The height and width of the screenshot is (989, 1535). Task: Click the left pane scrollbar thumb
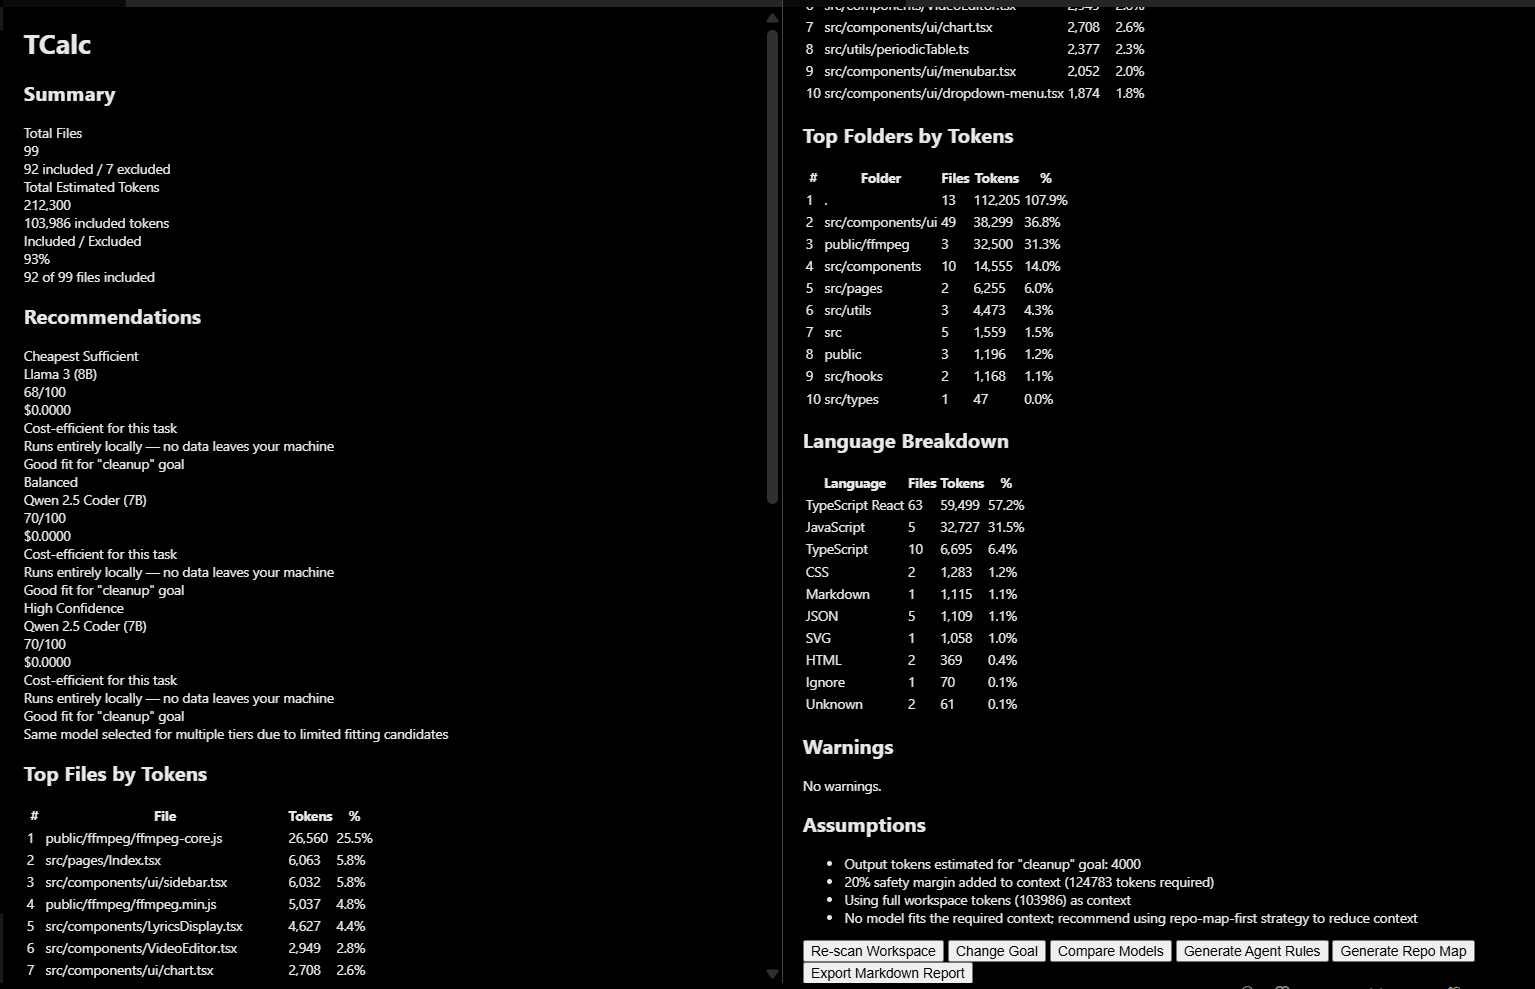click(x=772, y=266)
